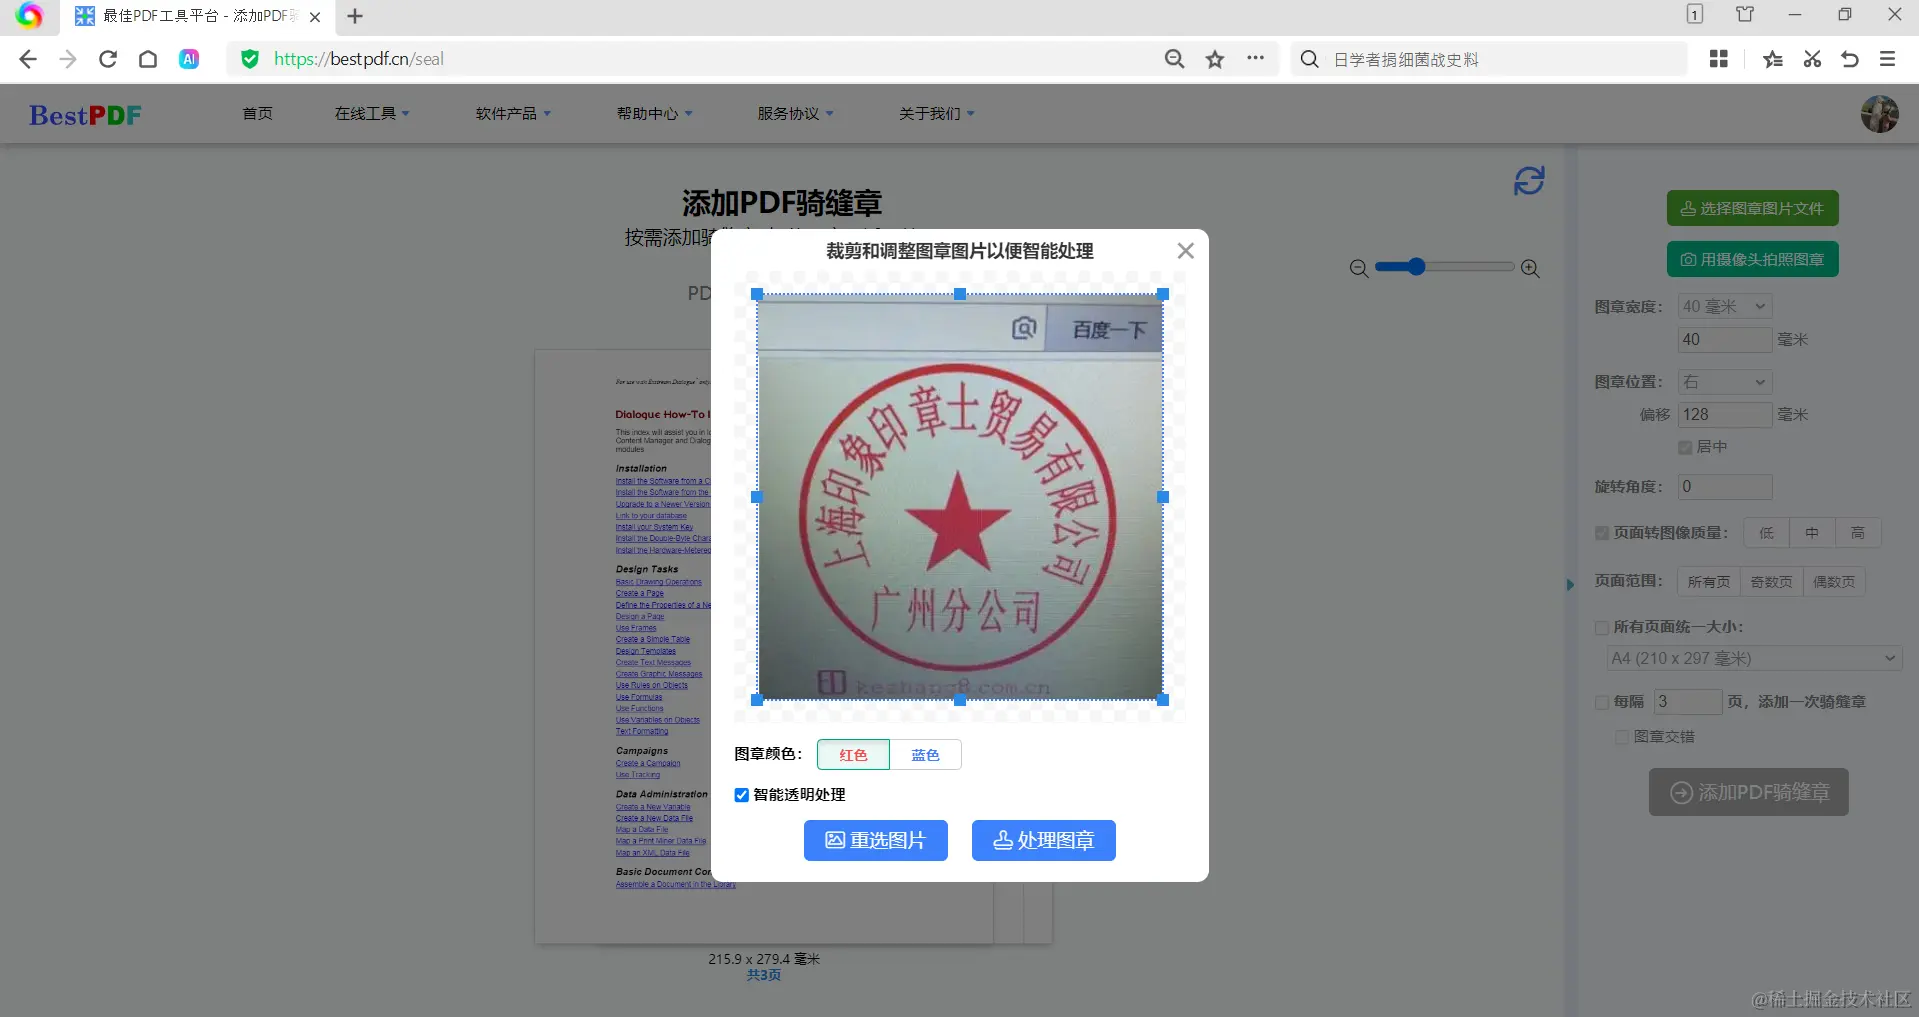
Task: Click the 处理图章 button
Action: point(1044,841)
